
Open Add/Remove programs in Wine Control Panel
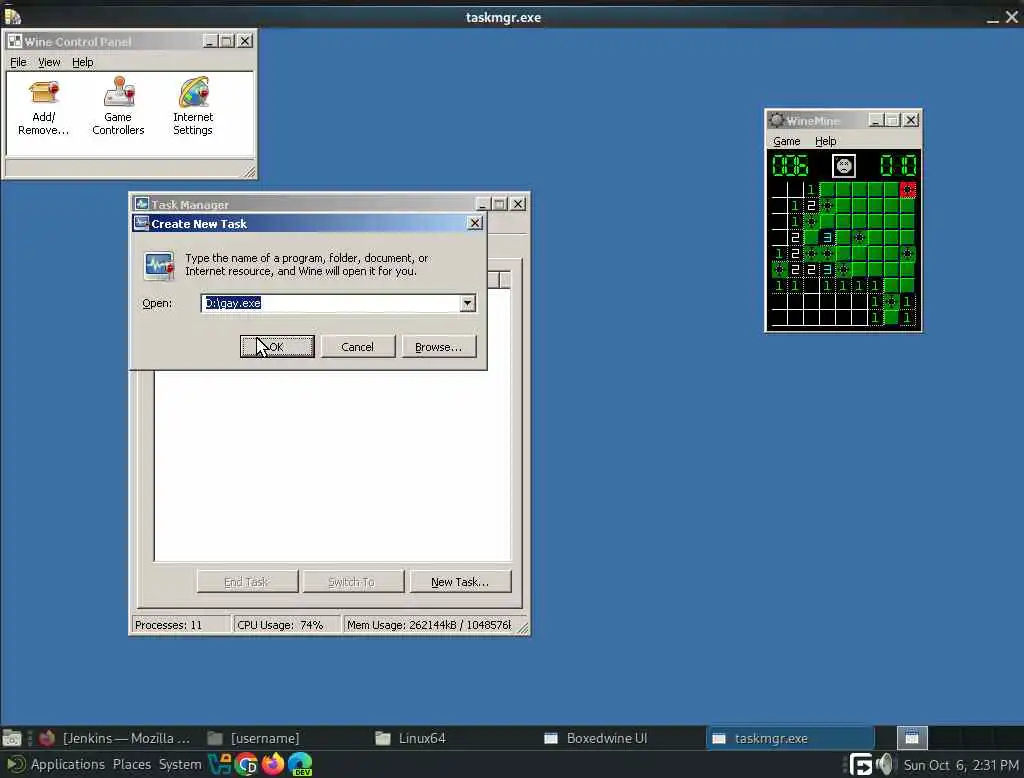[x=43, y=108]
